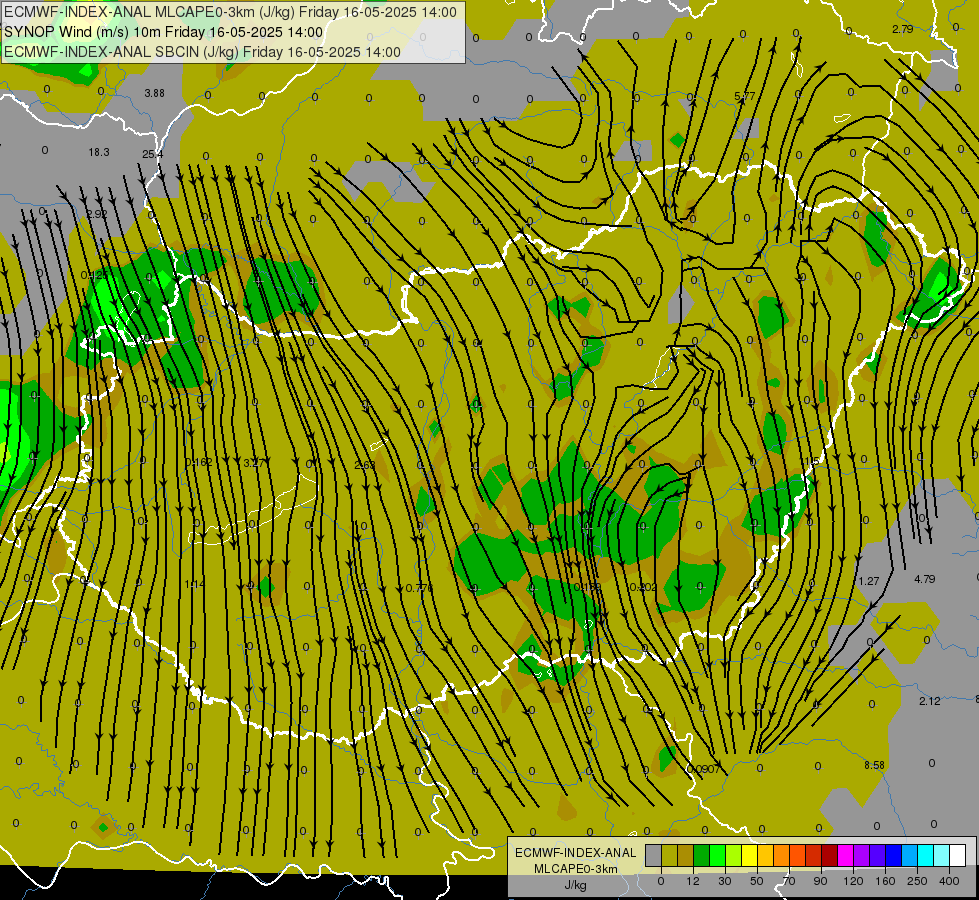Screen dimensions: 979x900
Task: Click legend tick label 50
Action: pyautogui.click(x=757, y=881)
